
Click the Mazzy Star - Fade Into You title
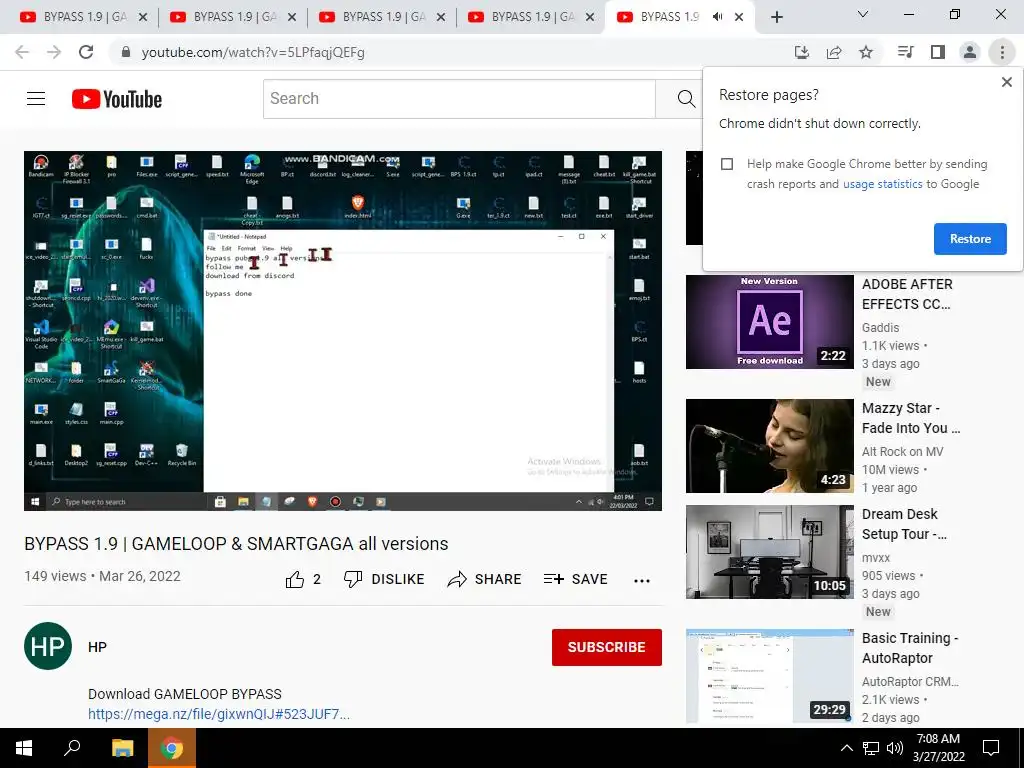[910, 419]
